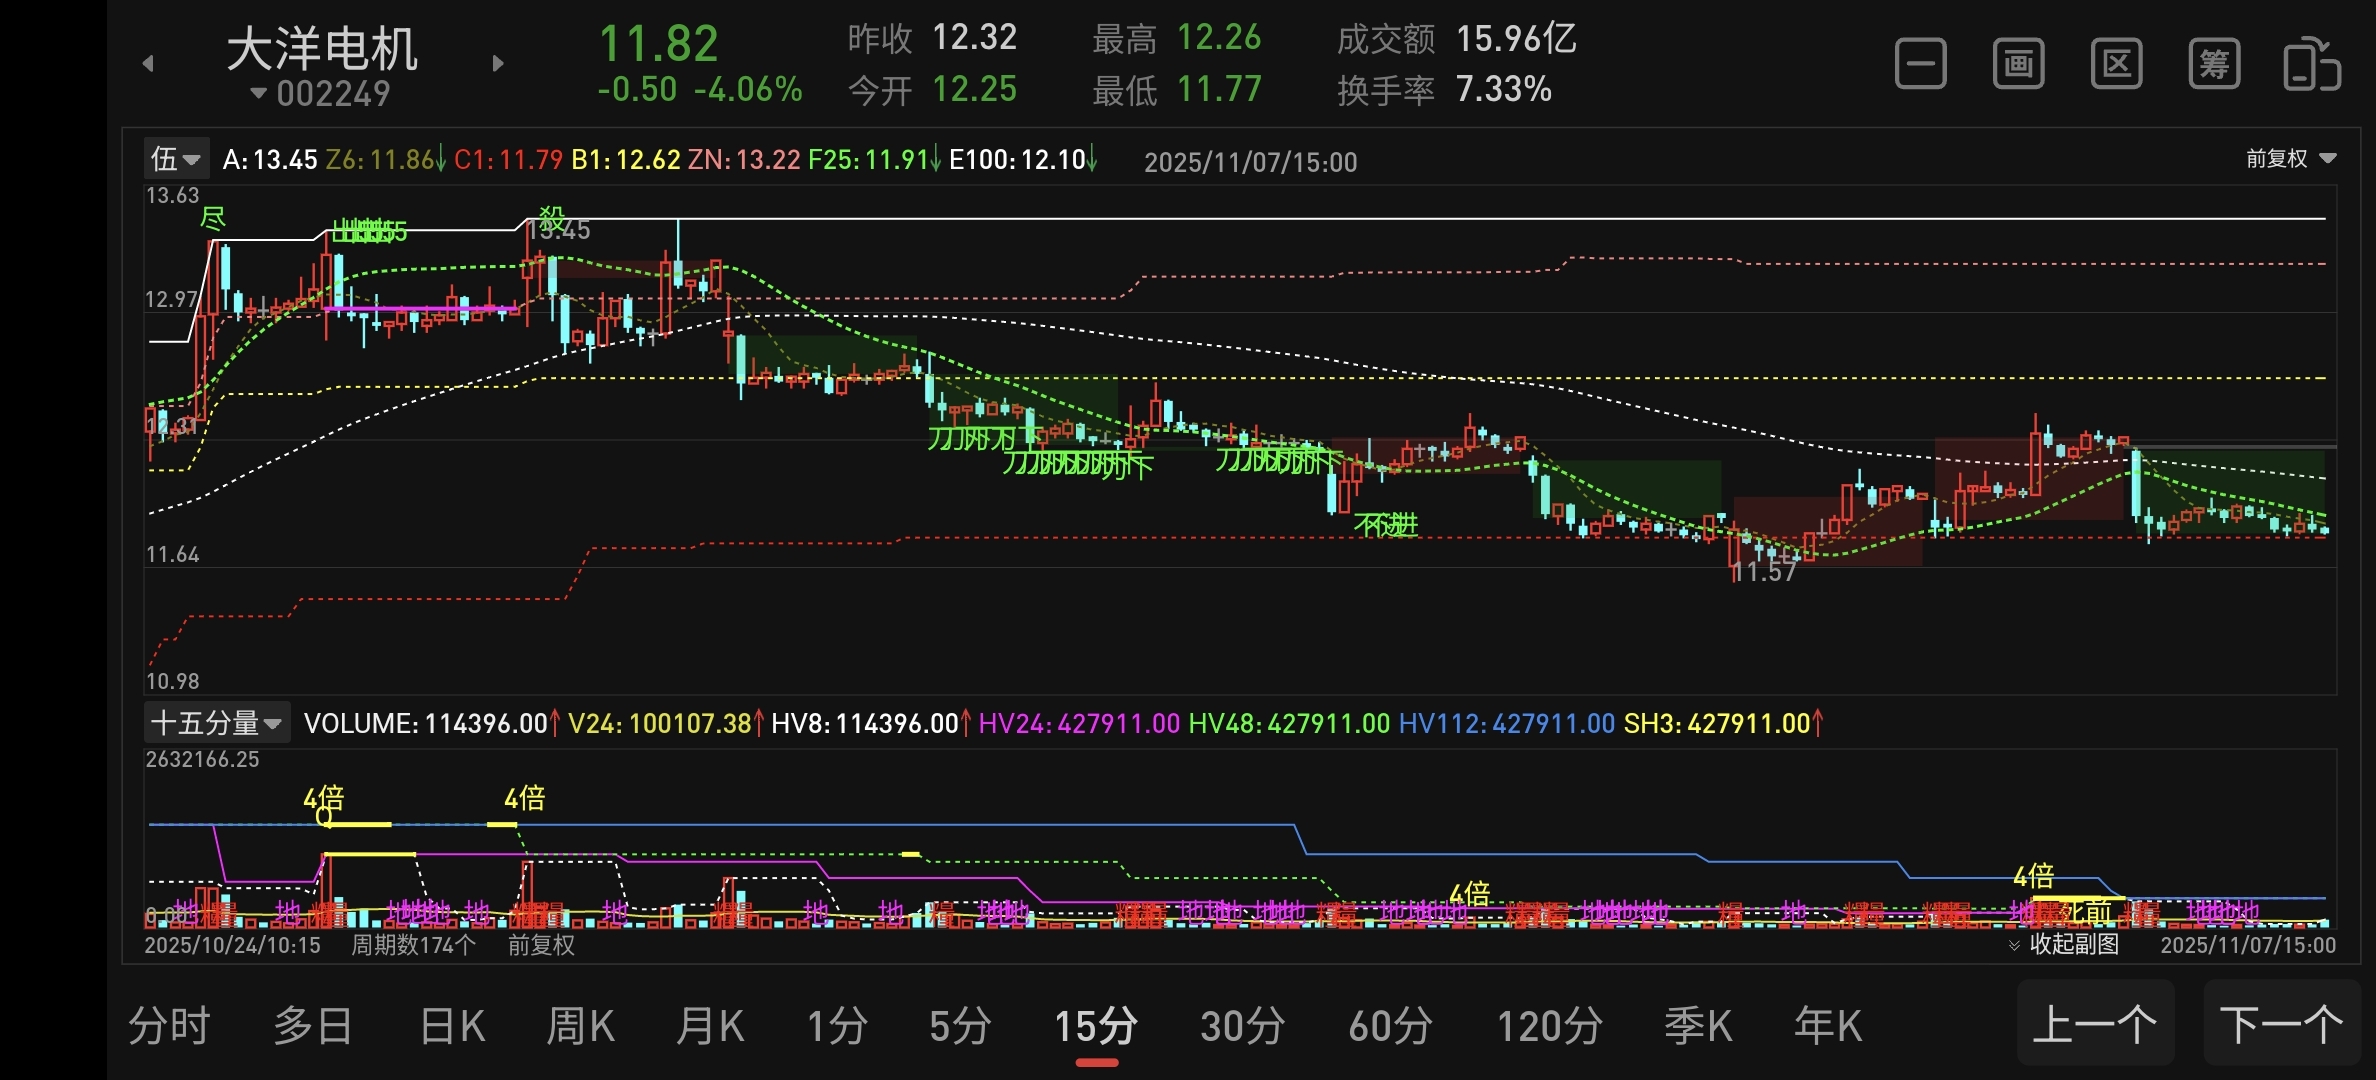Click the 11.57 low price marker
This screenshot has width=2376, height=1080.
(1764, 572)
